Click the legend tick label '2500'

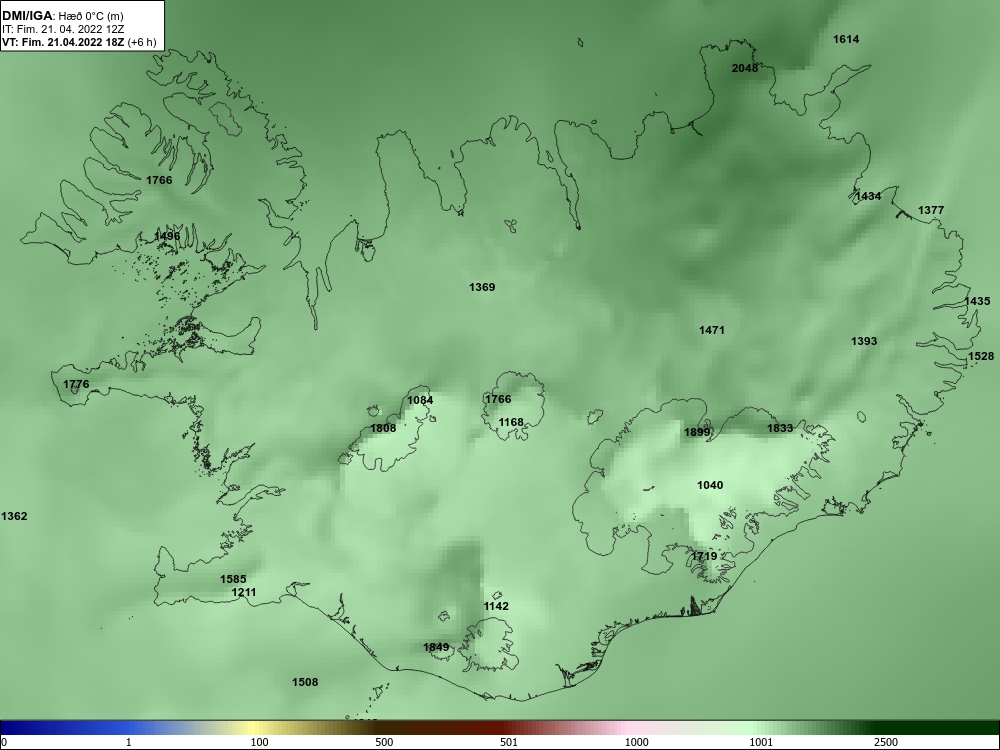coord(886,742)
